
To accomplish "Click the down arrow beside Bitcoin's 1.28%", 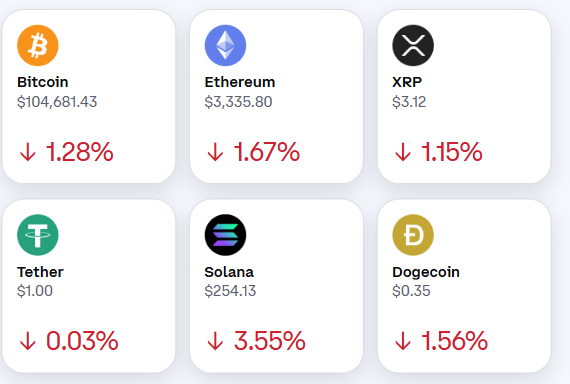I will (x=28, y=152).
